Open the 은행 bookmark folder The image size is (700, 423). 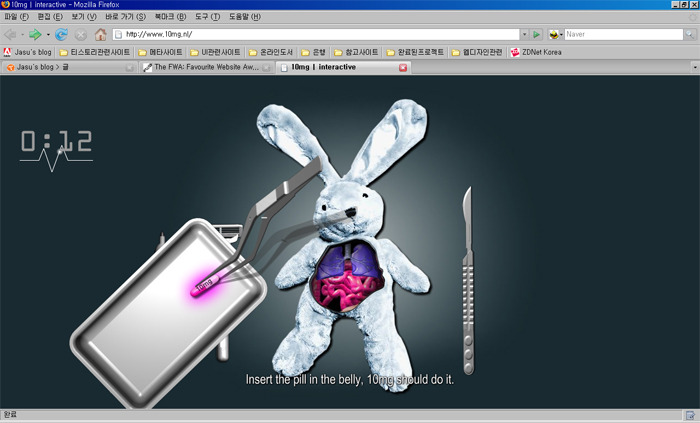(313, 52)
